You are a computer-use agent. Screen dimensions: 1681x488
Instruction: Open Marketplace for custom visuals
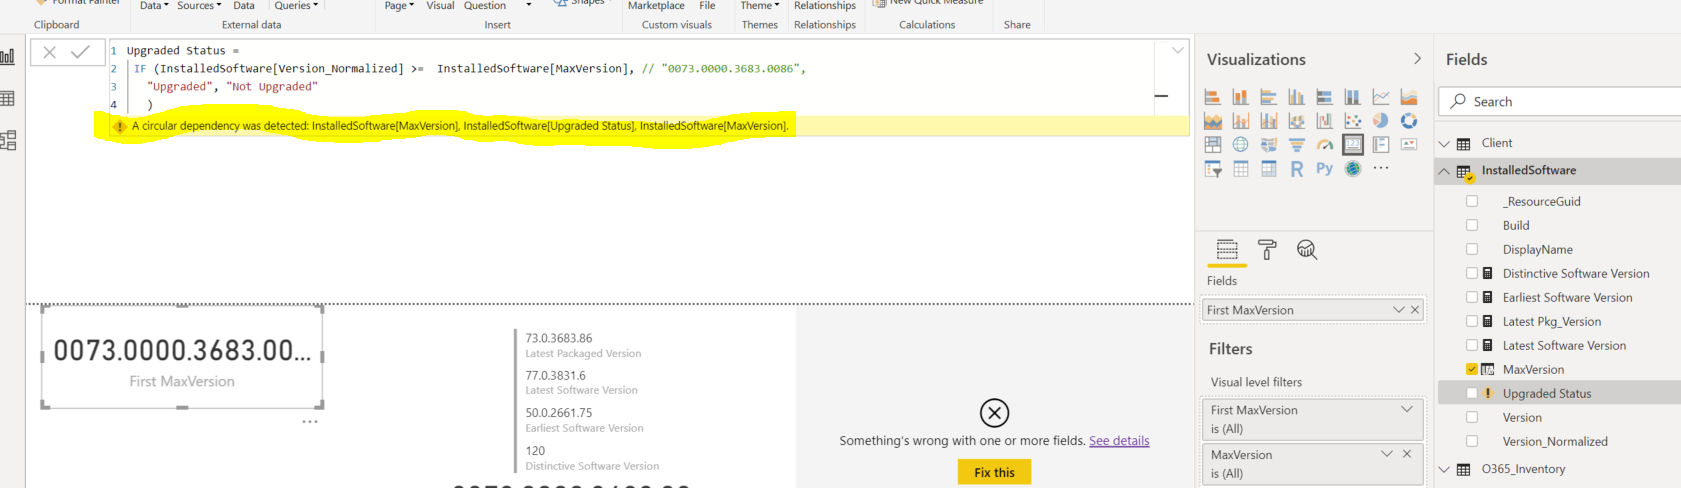656,5
